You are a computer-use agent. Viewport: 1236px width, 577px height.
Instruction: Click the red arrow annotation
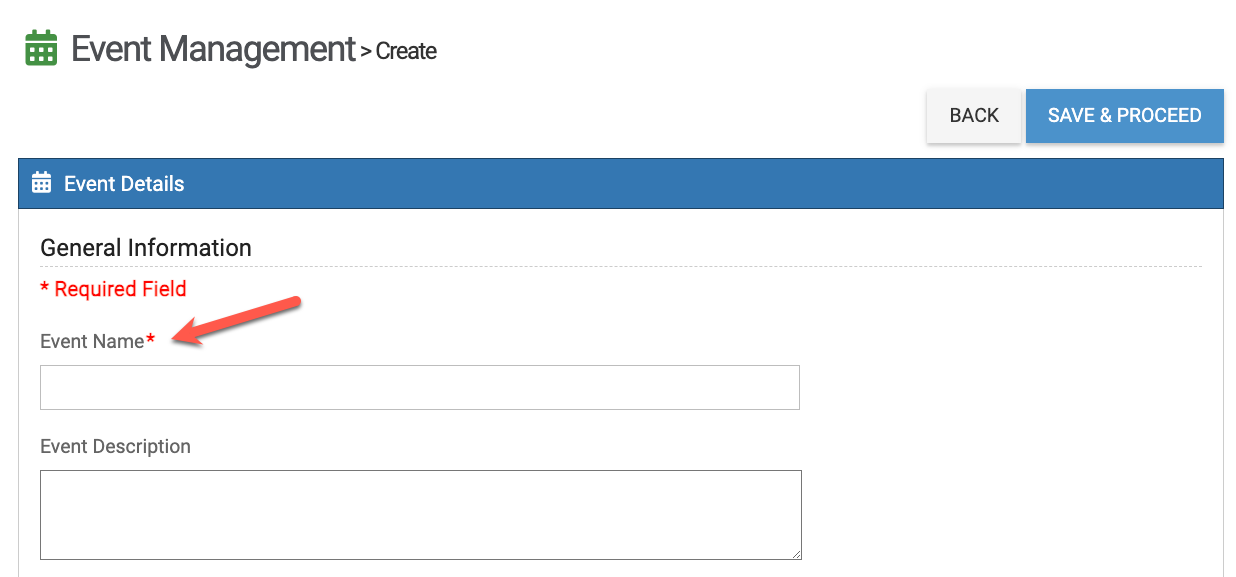(x=238, y=320)
